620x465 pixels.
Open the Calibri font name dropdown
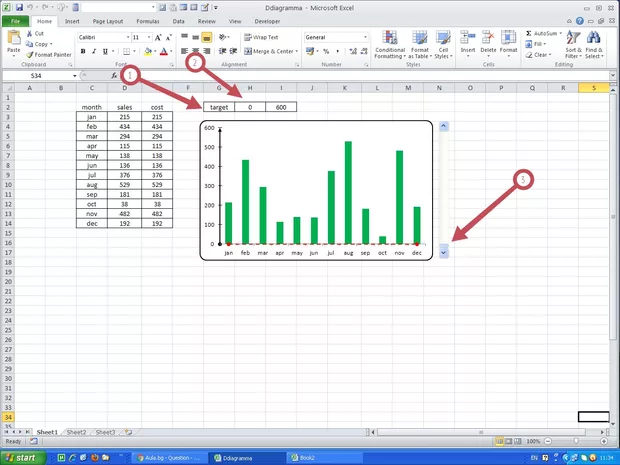[x=128, y=37]
